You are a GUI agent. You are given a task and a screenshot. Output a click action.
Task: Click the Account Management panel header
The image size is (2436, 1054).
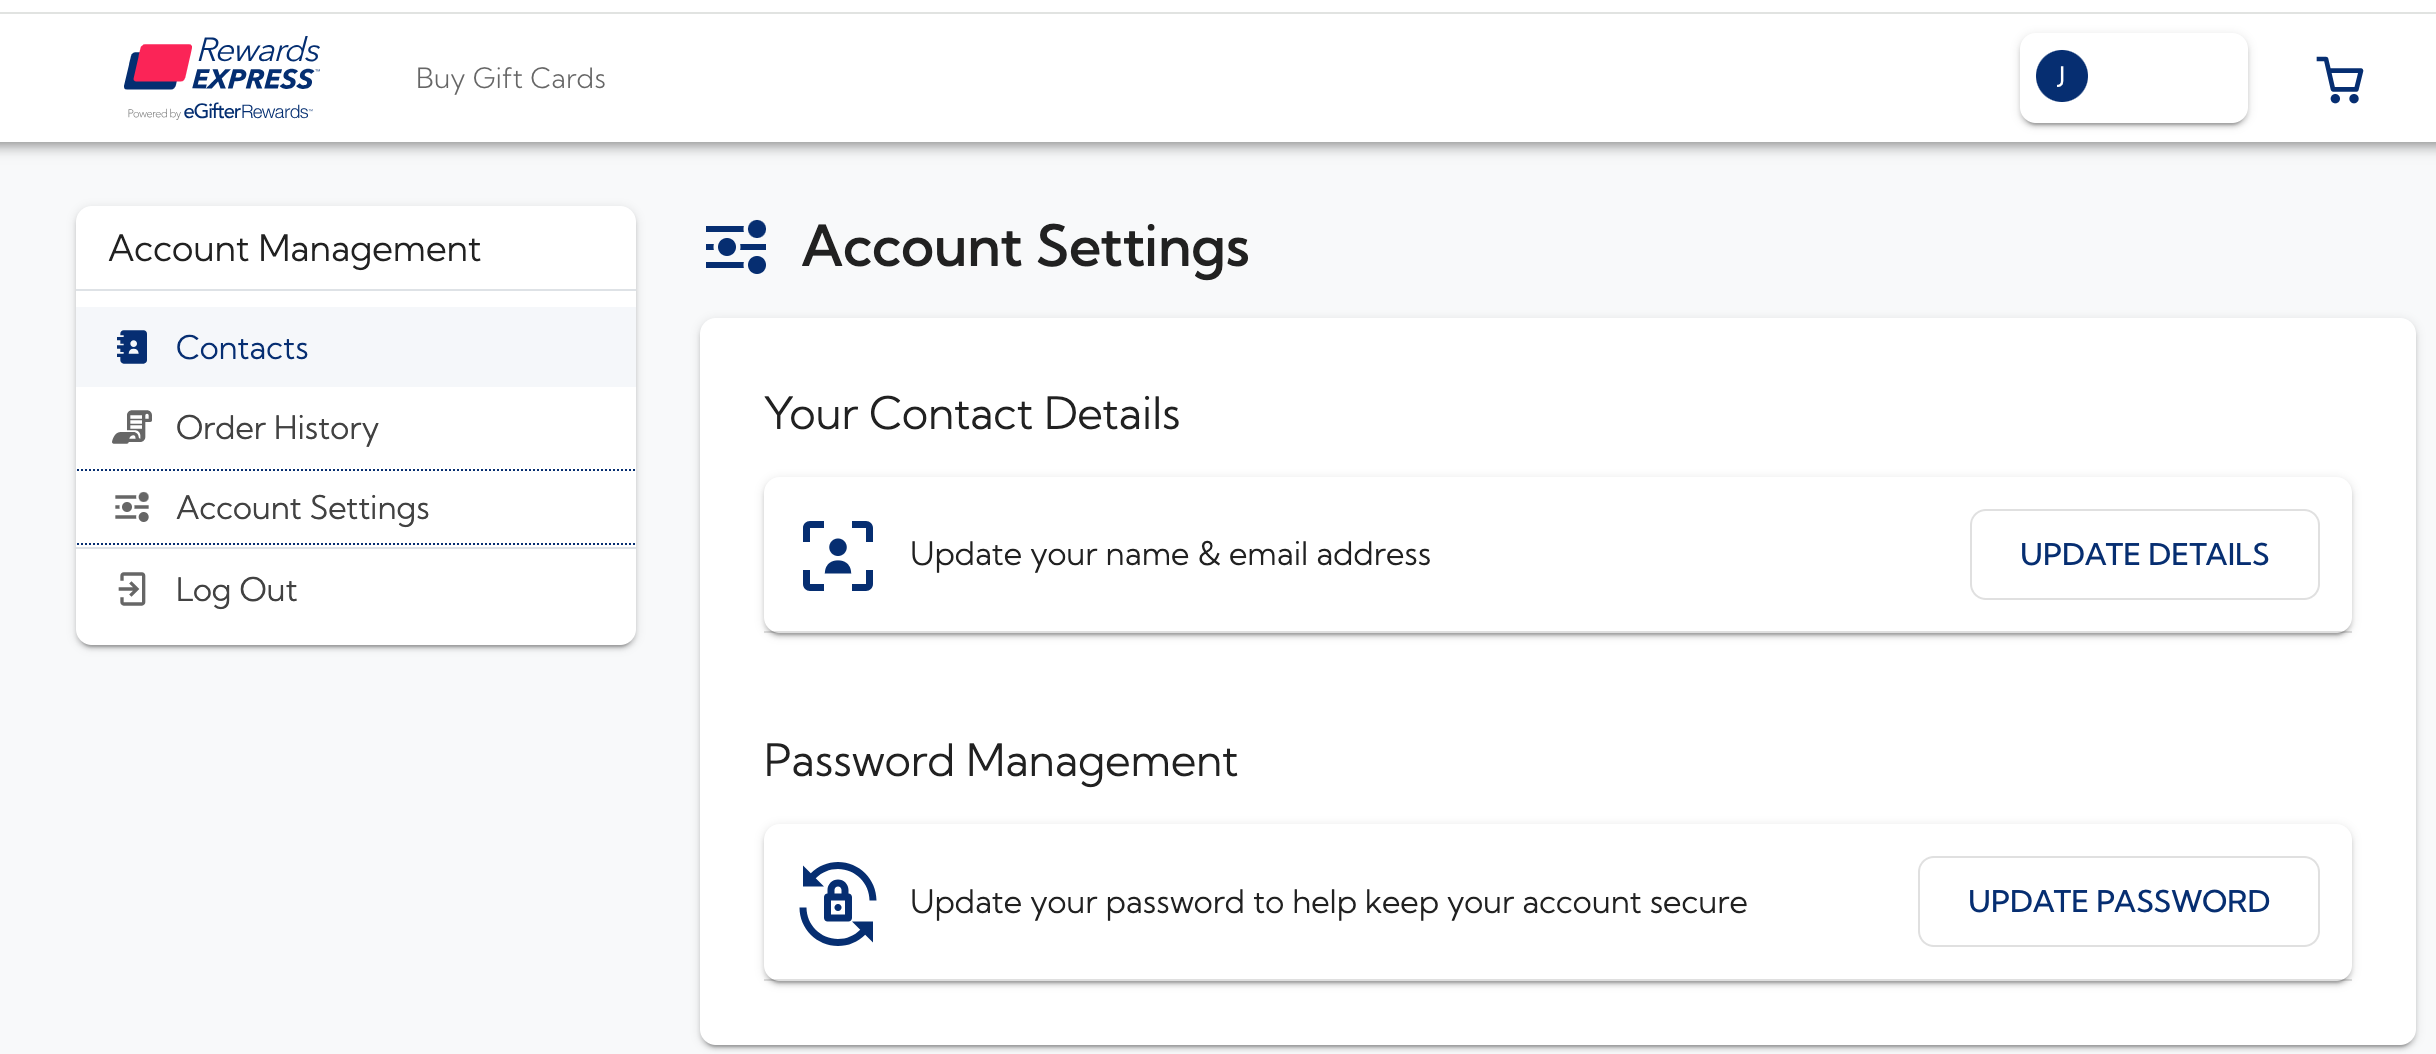tap(294, 248)
